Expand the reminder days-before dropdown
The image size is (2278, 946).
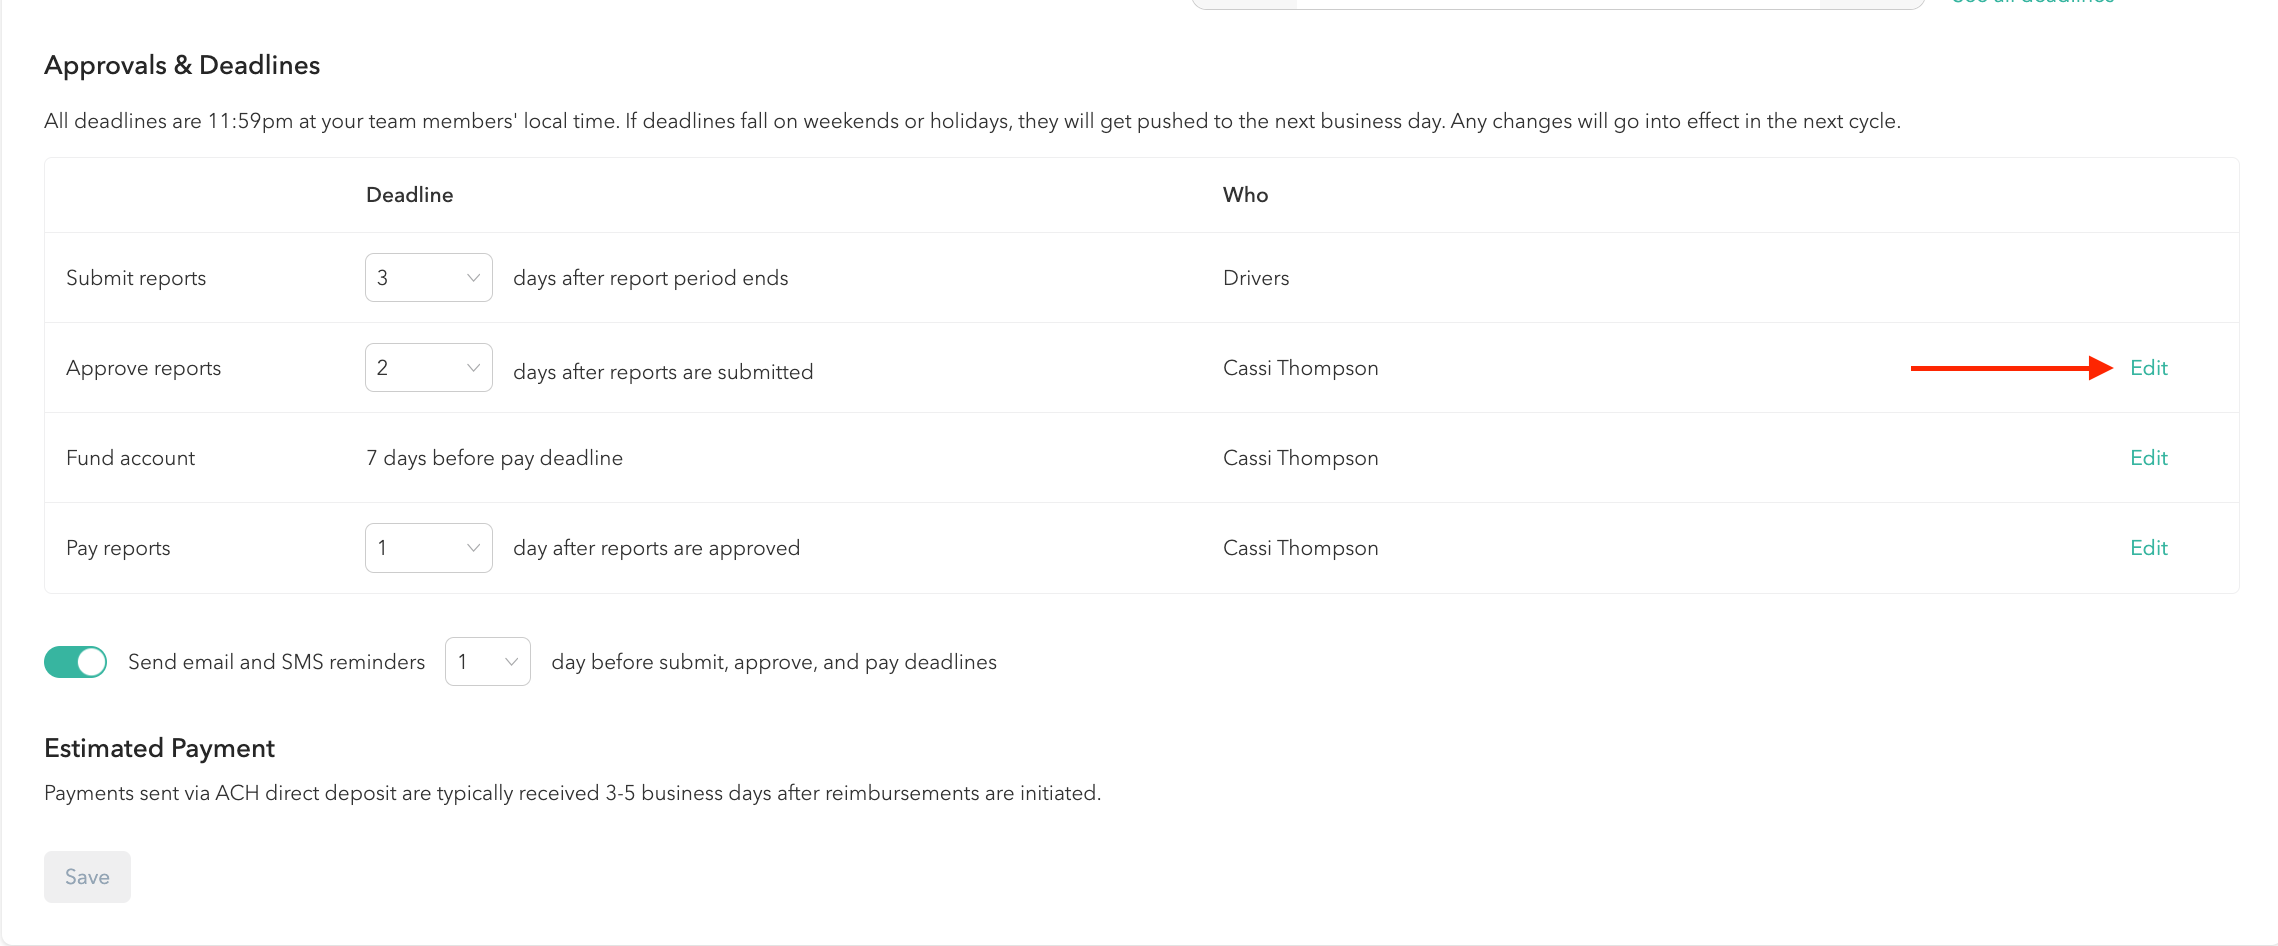click(x=487, y=662)
